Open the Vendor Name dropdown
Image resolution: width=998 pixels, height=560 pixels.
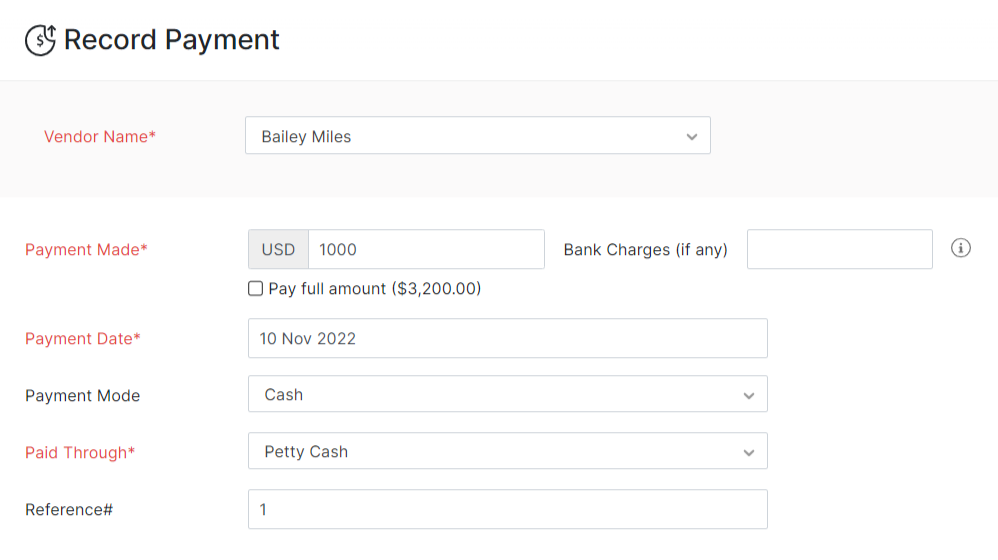478,136
